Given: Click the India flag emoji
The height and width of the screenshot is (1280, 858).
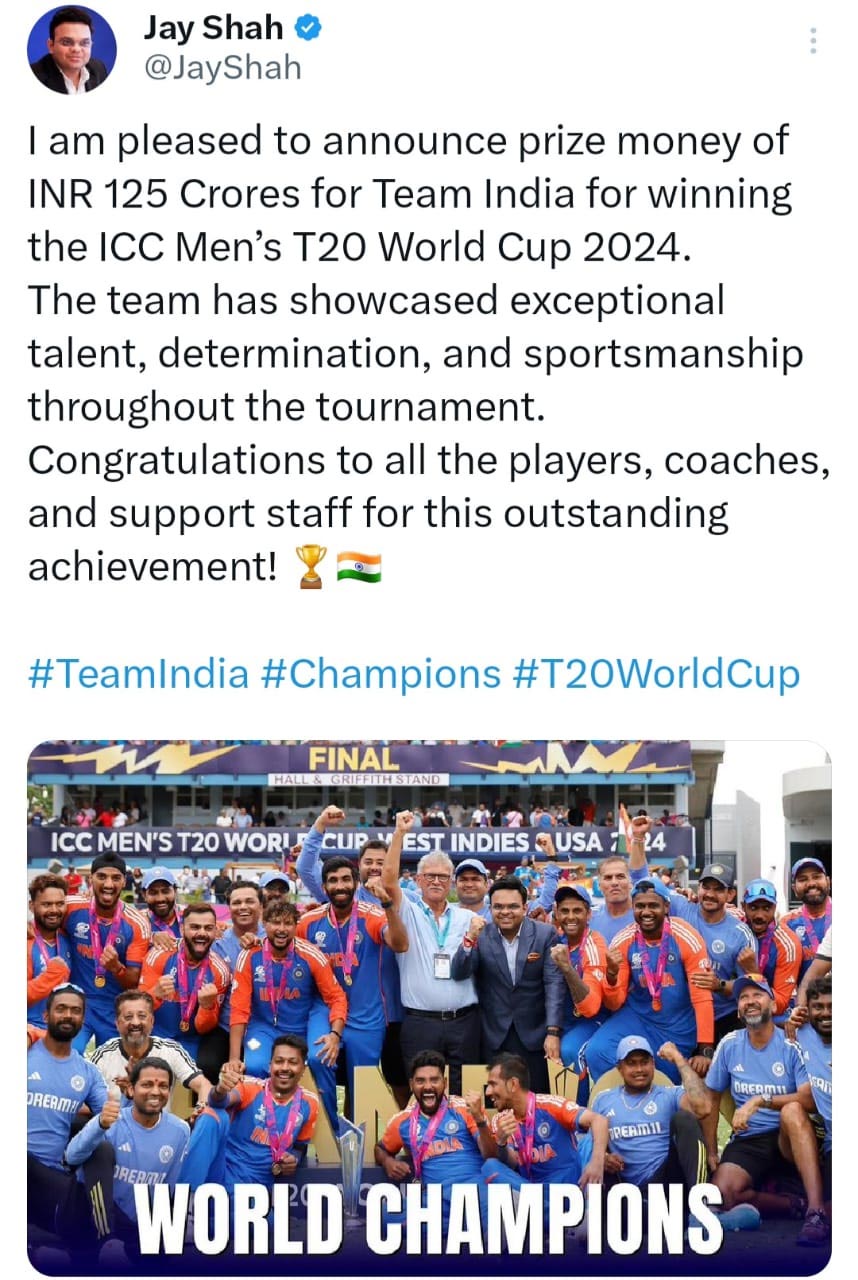Looking at the screenshot, I should pos(359,568).
